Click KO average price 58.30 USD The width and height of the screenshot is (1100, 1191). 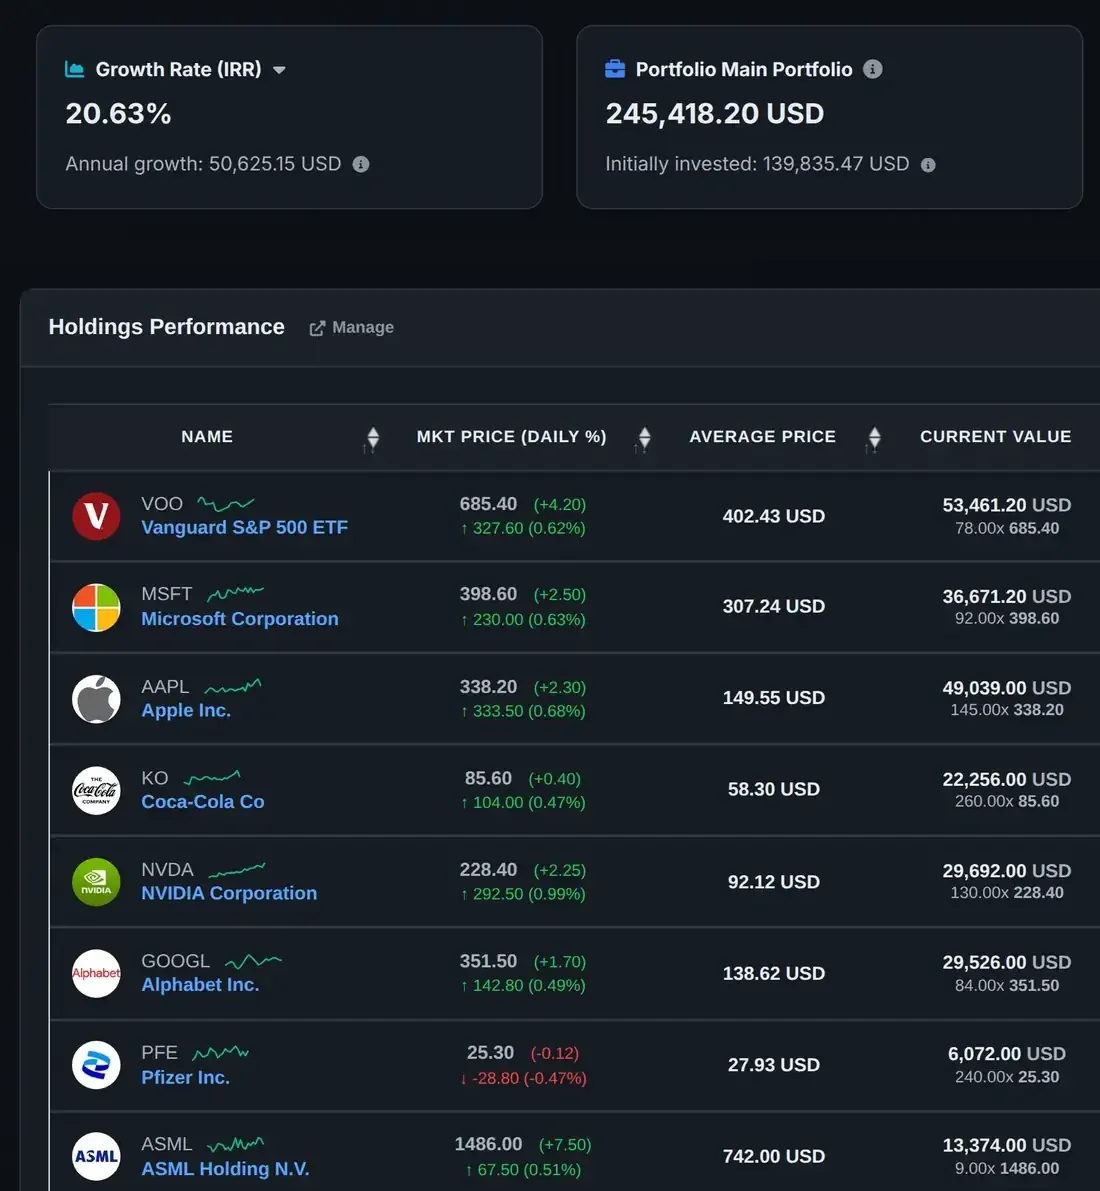point(773,789)
